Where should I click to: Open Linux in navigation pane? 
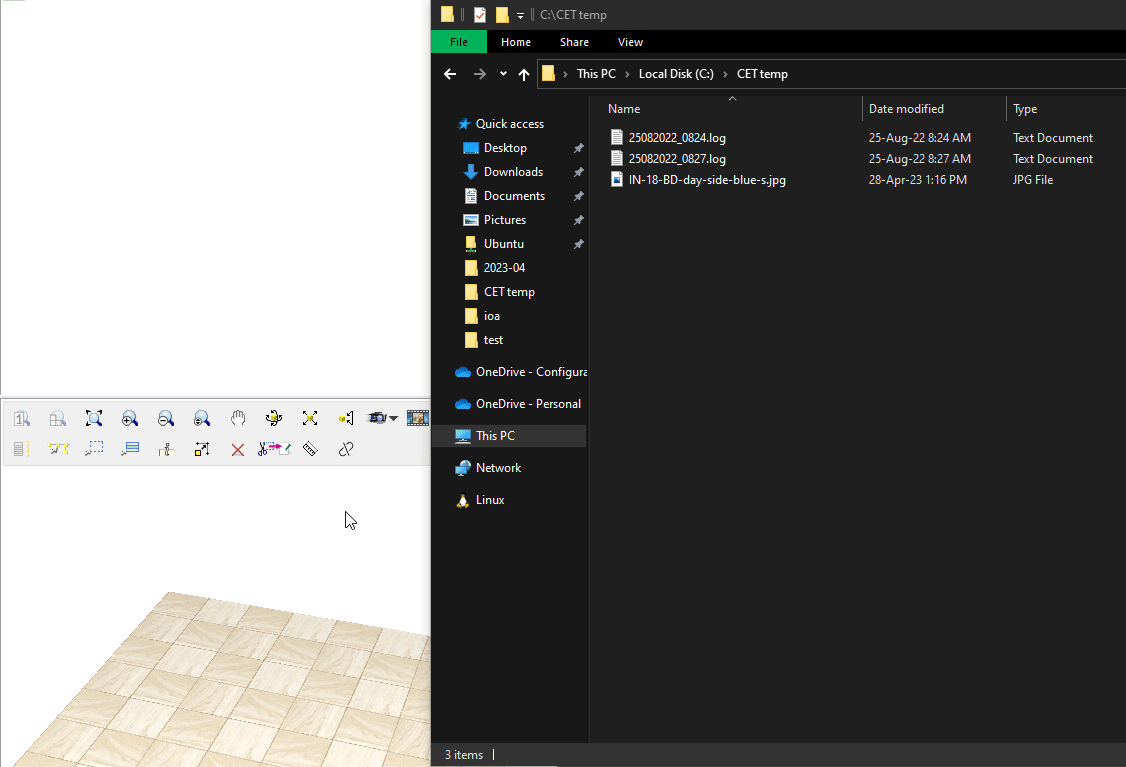[x=490, y=500]
